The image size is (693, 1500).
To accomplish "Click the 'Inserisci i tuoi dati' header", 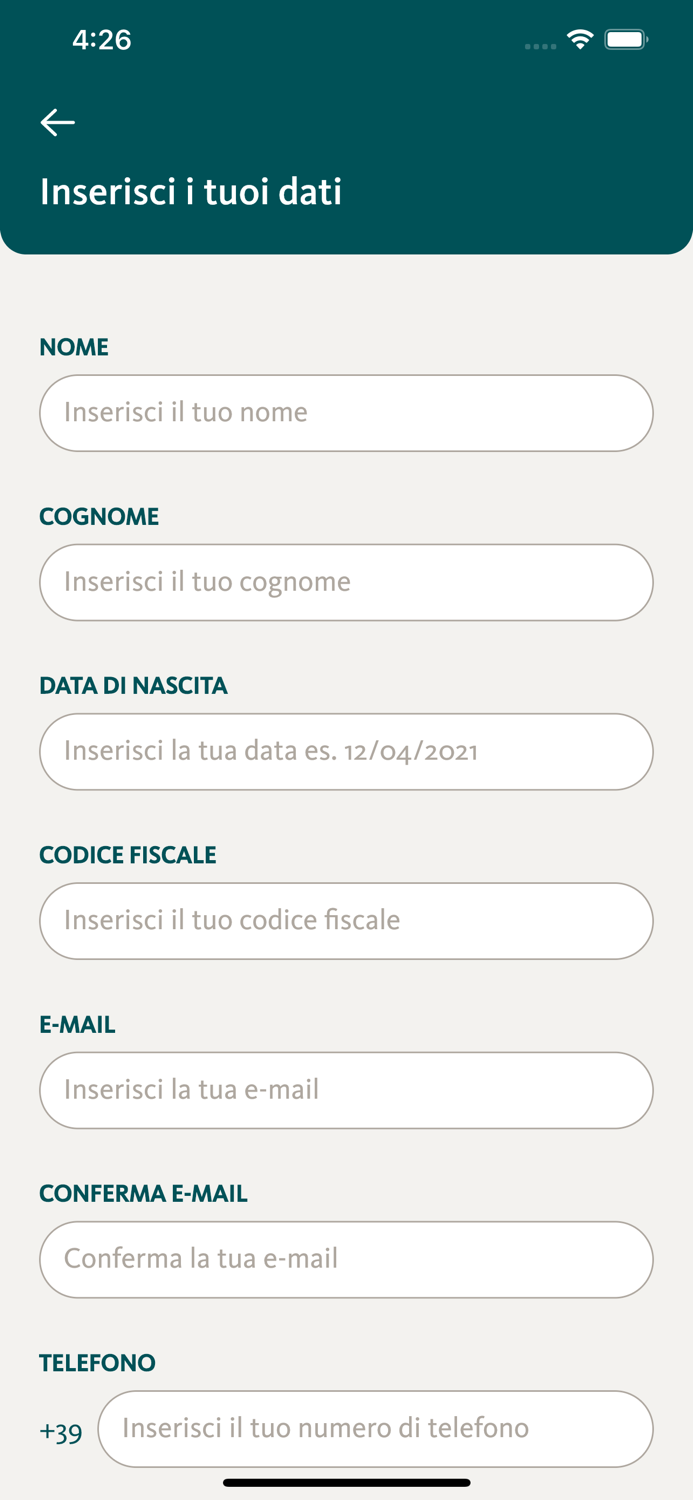I will (x=191, y=192).
